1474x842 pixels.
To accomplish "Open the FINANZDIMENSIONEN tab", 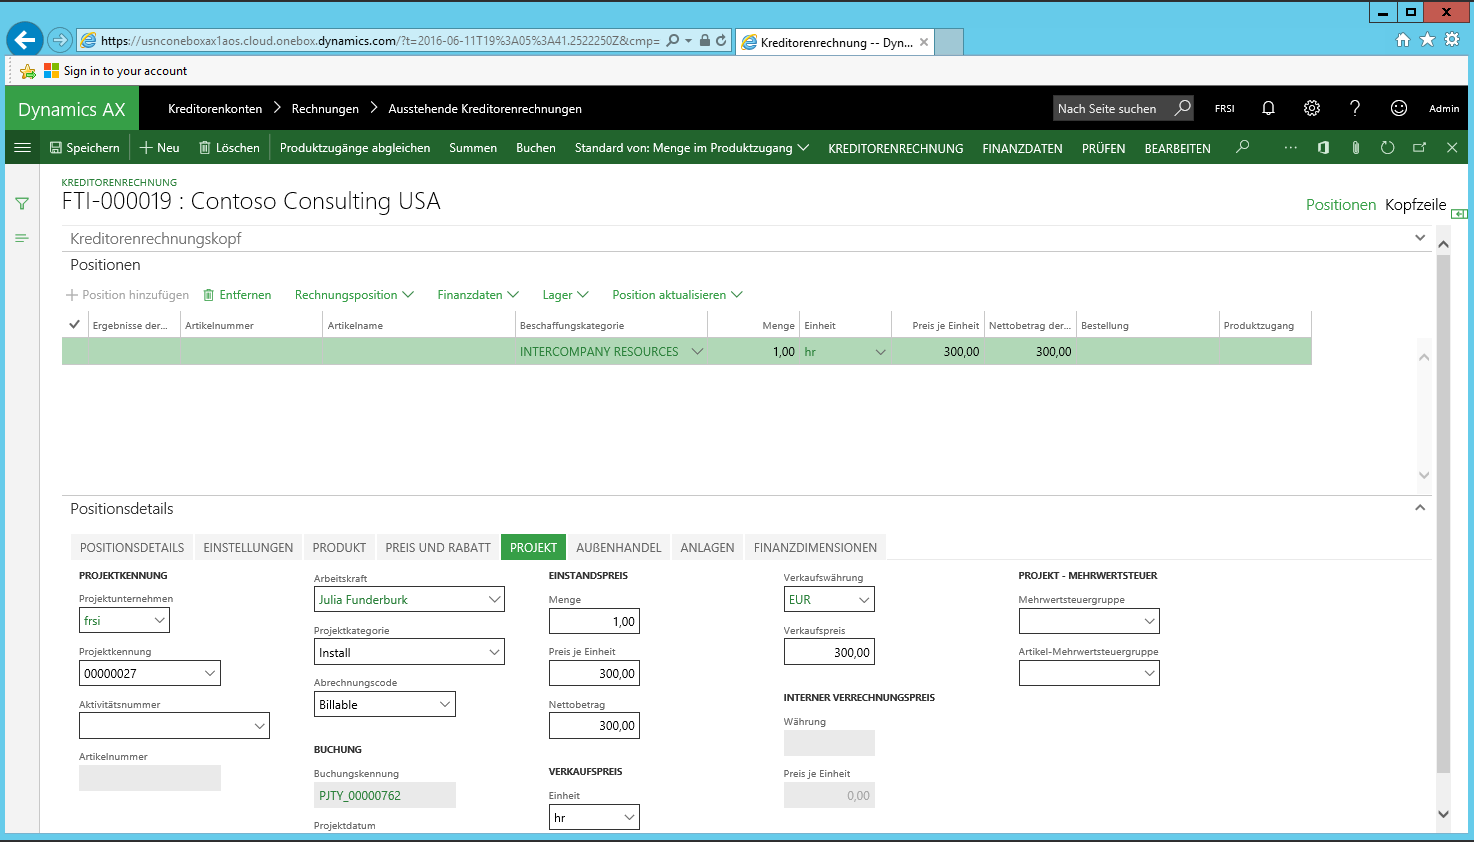I will point(815,548).
